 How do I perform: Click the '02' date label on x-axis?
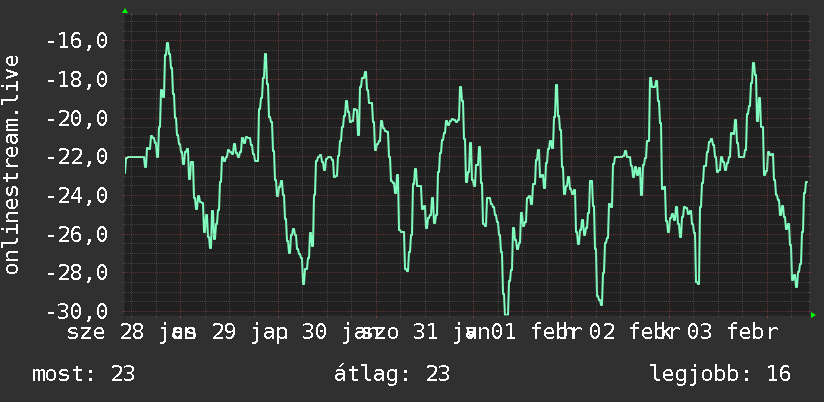click(x=602, y=333)
